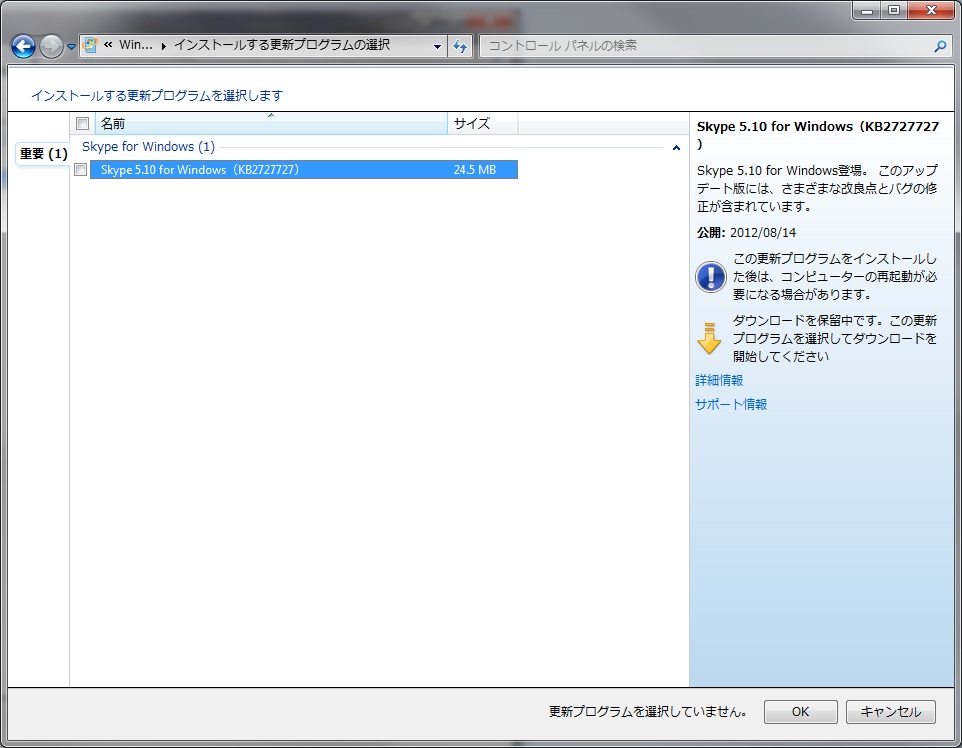
Task: Click the refresh button next to address bar
Action: click(460, 46)
